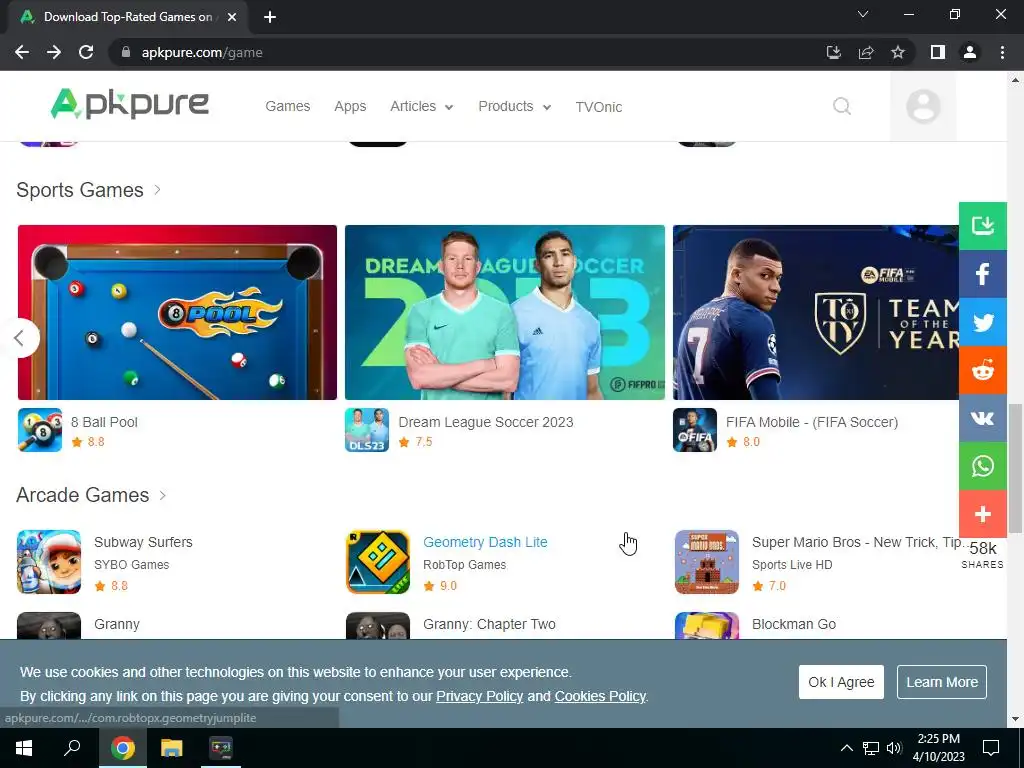Show hidden system tray icons
Screen dimensions: 1024x768
(x=846, y=748)
